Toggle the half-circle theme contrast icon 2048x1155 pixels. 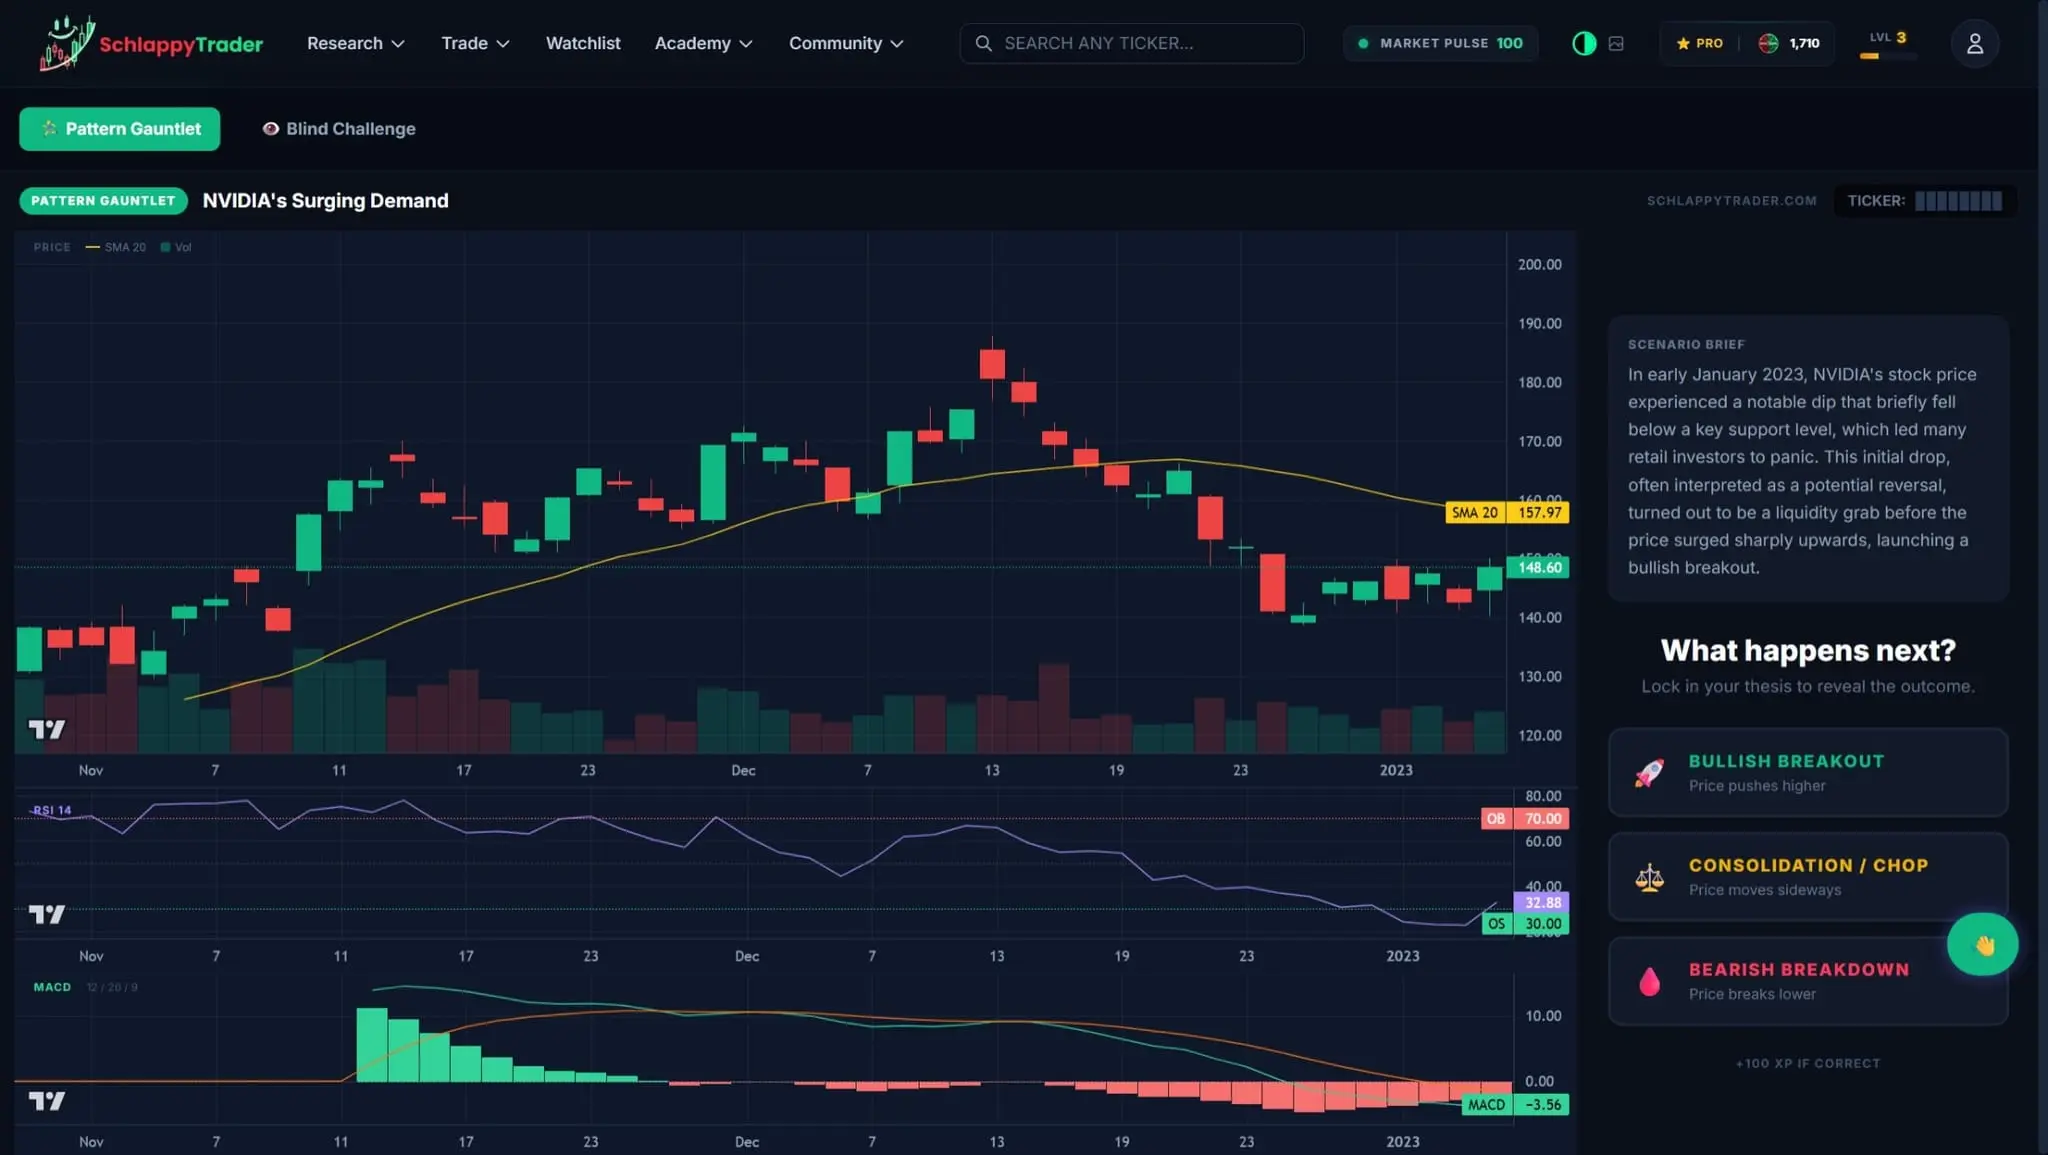pyautogui.click(x=1584, y=43)
